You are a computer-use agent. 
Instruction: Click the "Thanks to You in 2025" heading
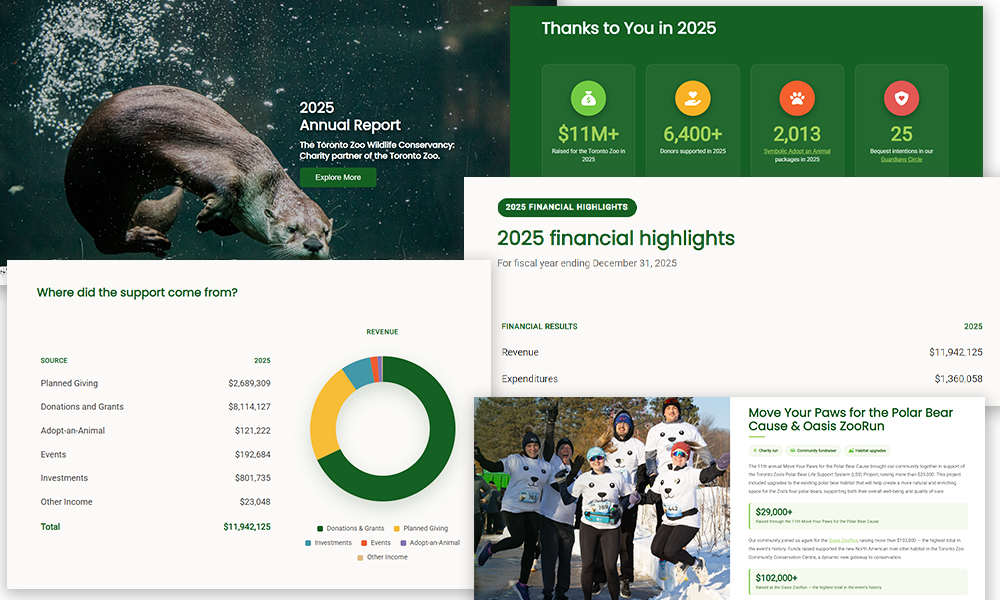pos(629,28)
